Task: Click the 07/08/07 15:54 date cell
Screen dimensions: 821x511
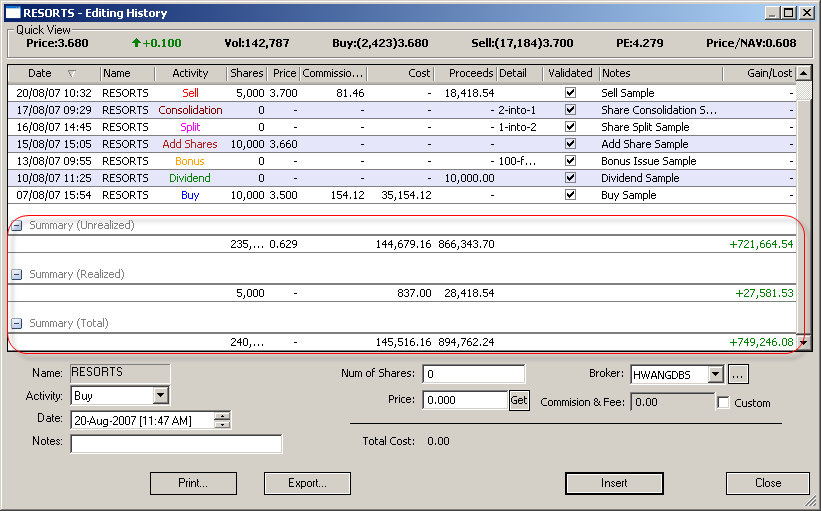Action: (54, 195)
